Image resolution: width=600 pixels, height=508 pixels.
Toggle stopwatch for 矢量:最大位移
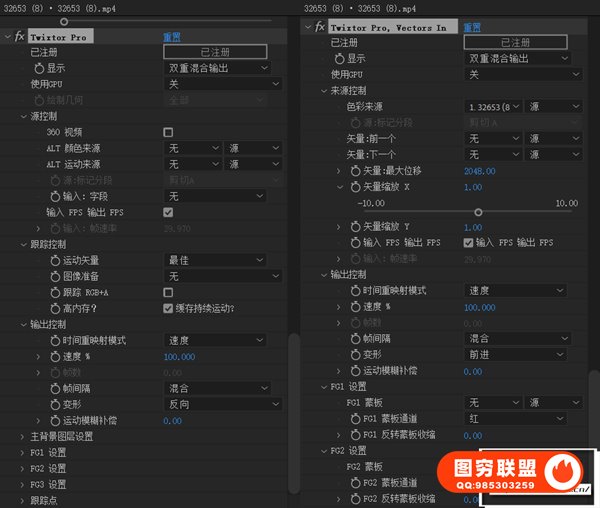[353, 171]
